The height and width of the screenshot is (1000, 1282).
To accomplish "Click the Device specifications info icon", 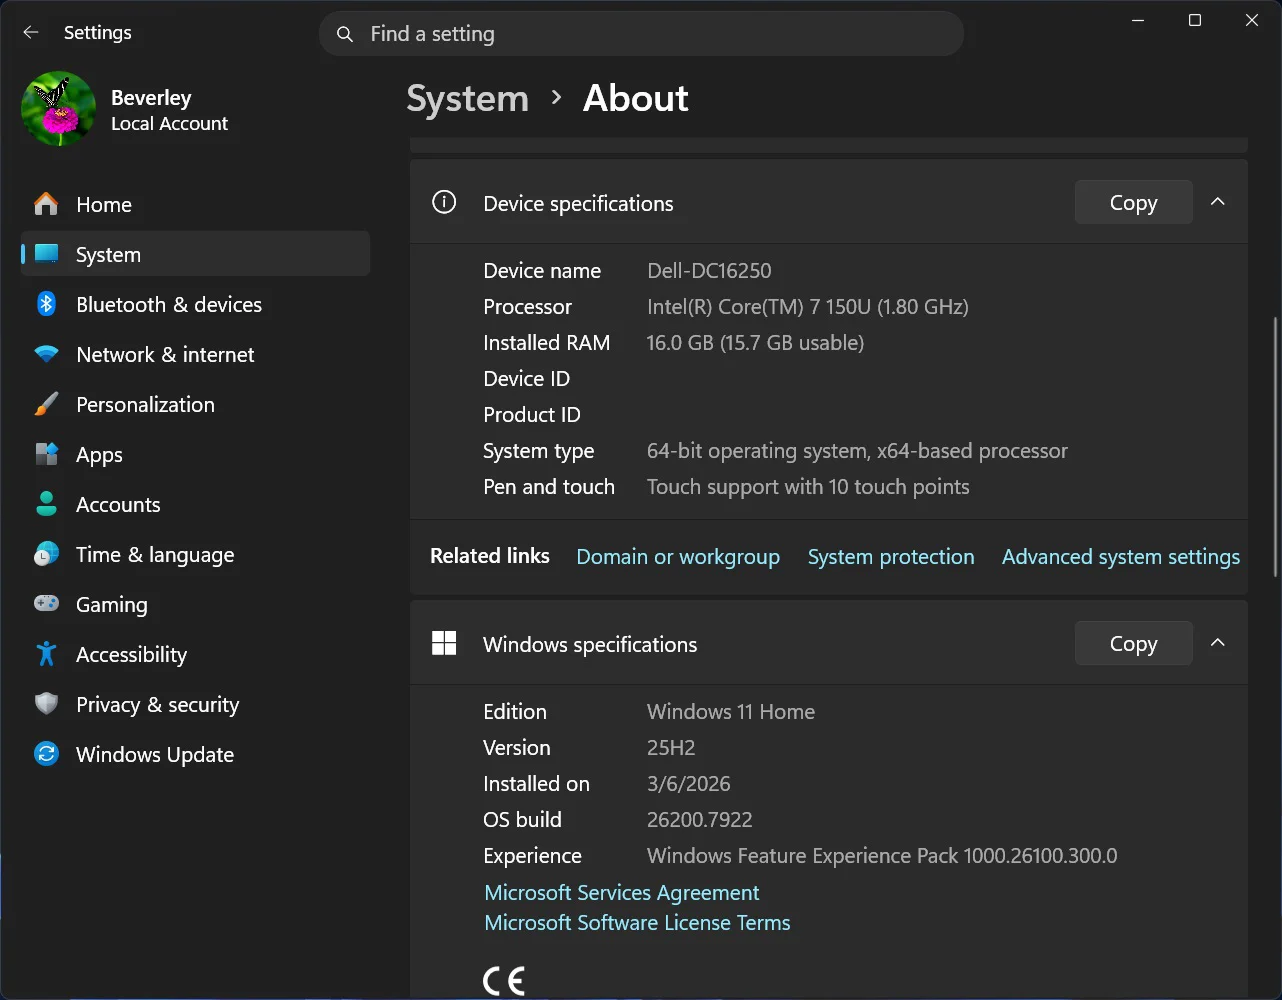I will (x=444, y=202).
